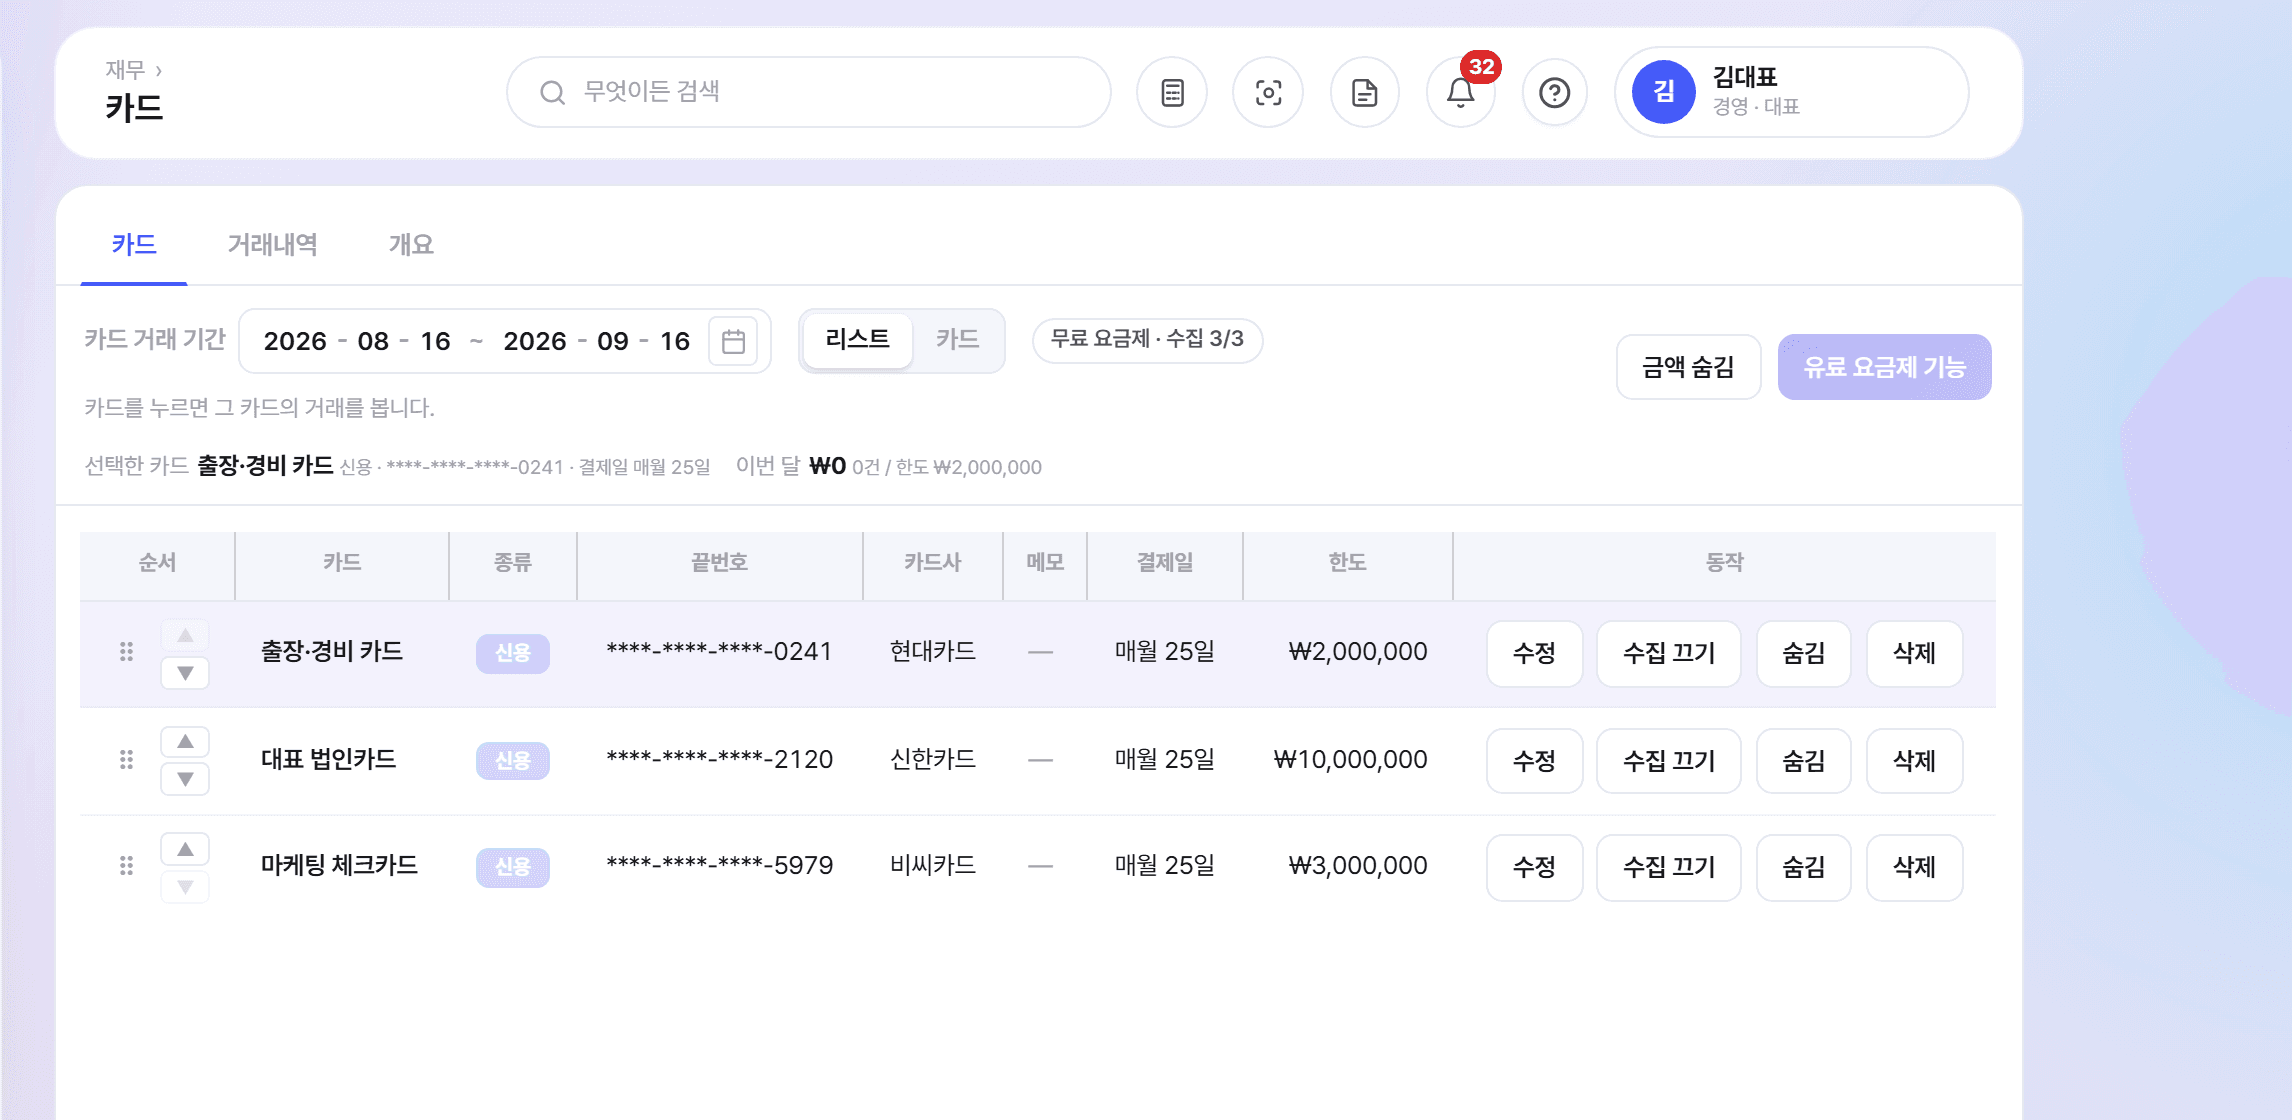The height and width of the screenshot is (1120, 2292).
Task: Open 김대표 profile menu
Action: click(x=1791, y=92)
